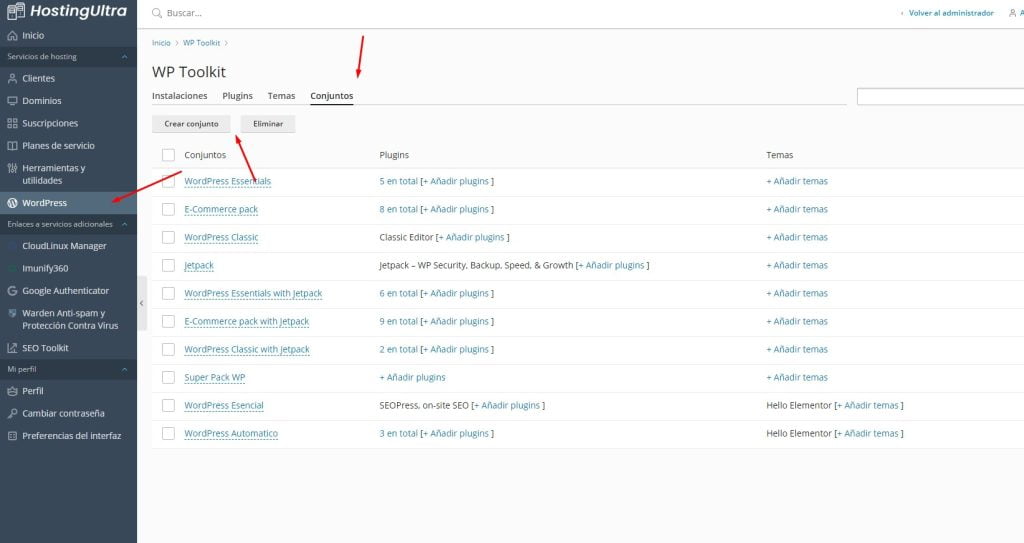Click '9 en total' plugins link
The image size is (1024, 543).
(x=398, y=321)
